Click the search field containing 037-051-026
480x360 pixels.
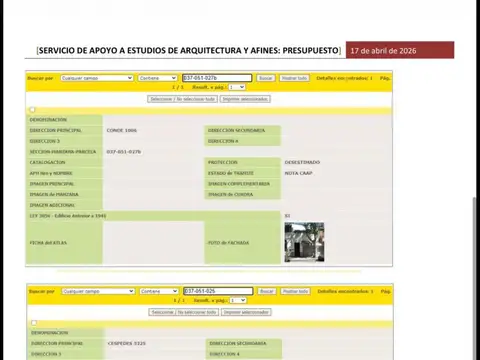click(x=218, y=291)
